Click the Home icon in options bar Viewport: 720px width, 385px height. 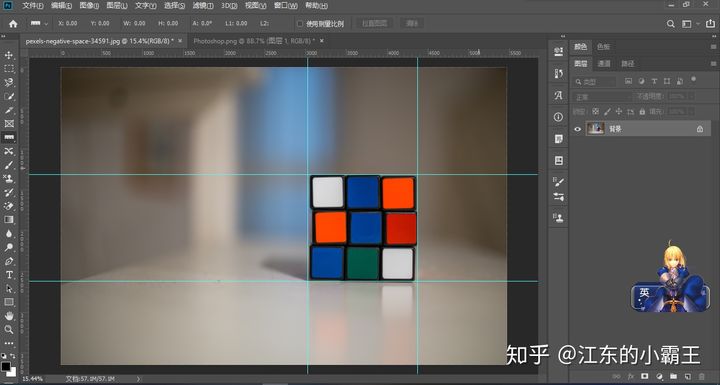point(13,24)
